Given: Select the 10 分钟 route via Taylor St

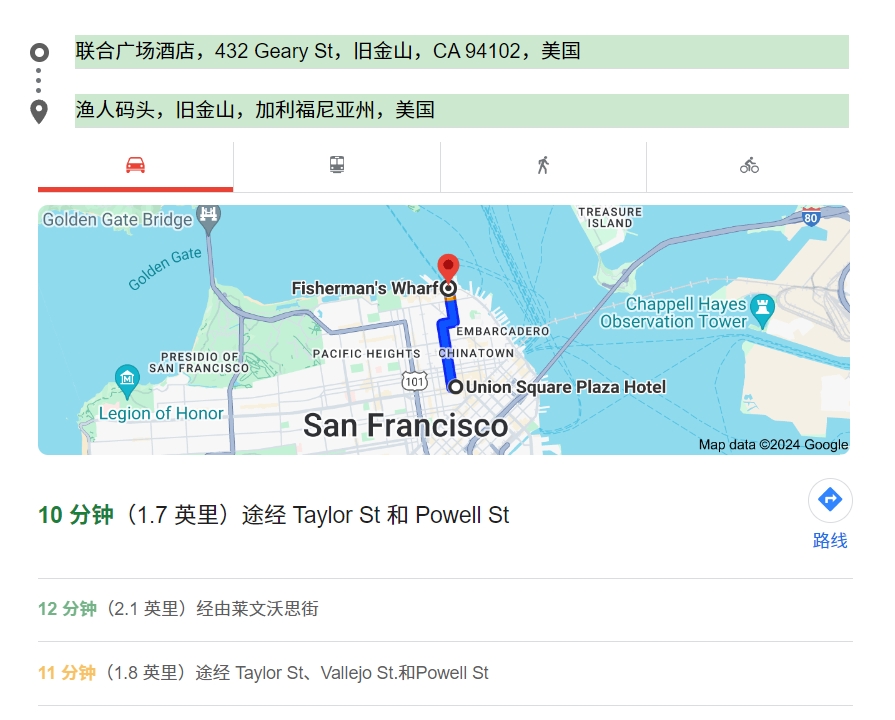Looking at the screenshot, I should tap(274, 516).
